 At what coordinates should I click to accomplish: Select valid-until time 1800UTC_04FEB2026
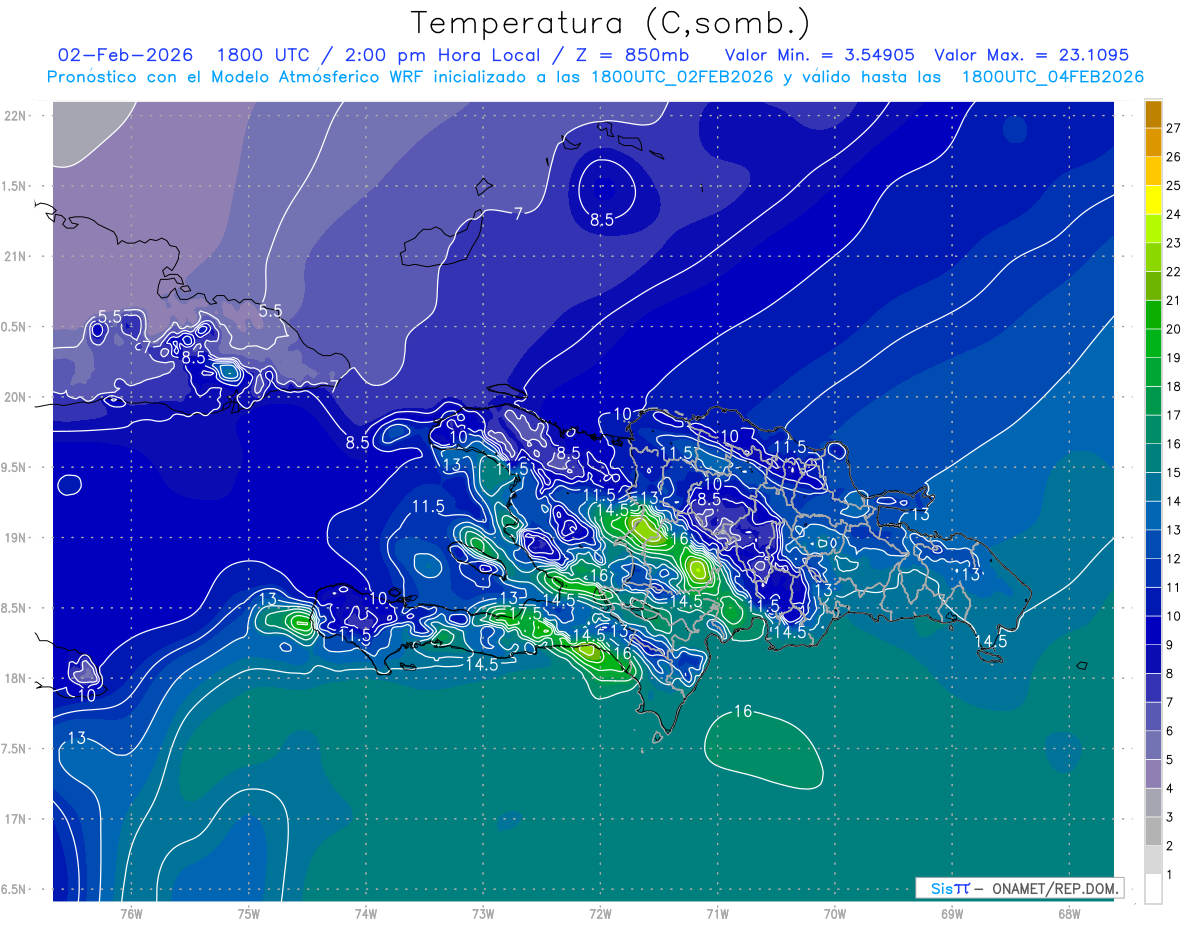tap(1052, 77)
